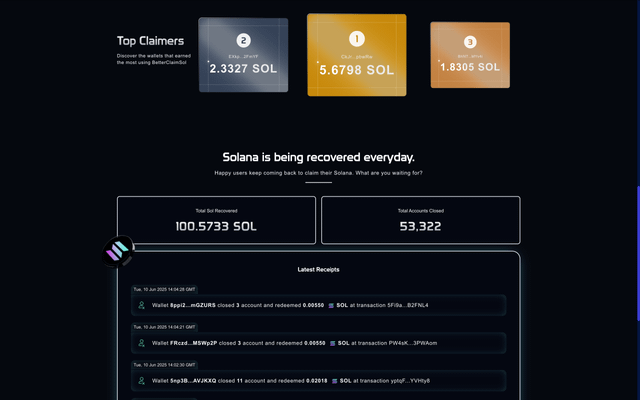Screen dimensions: 640x400
Task: Click SOL token icon in 5np3B...AVJKXQ receipt
Action: click(335, 381)
